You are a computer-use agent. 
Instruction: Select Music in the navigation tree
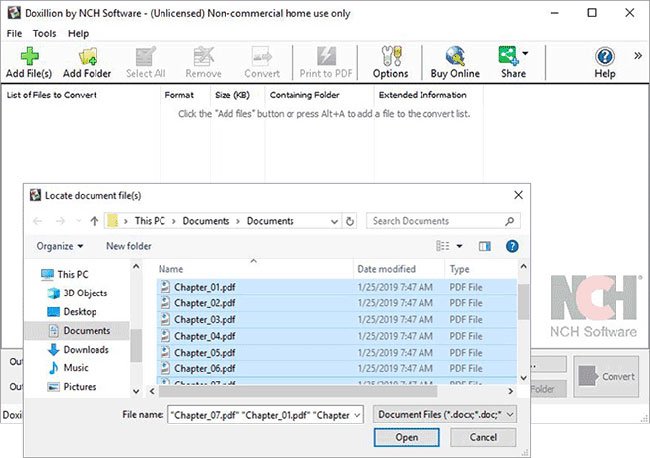tap(68, 368)
